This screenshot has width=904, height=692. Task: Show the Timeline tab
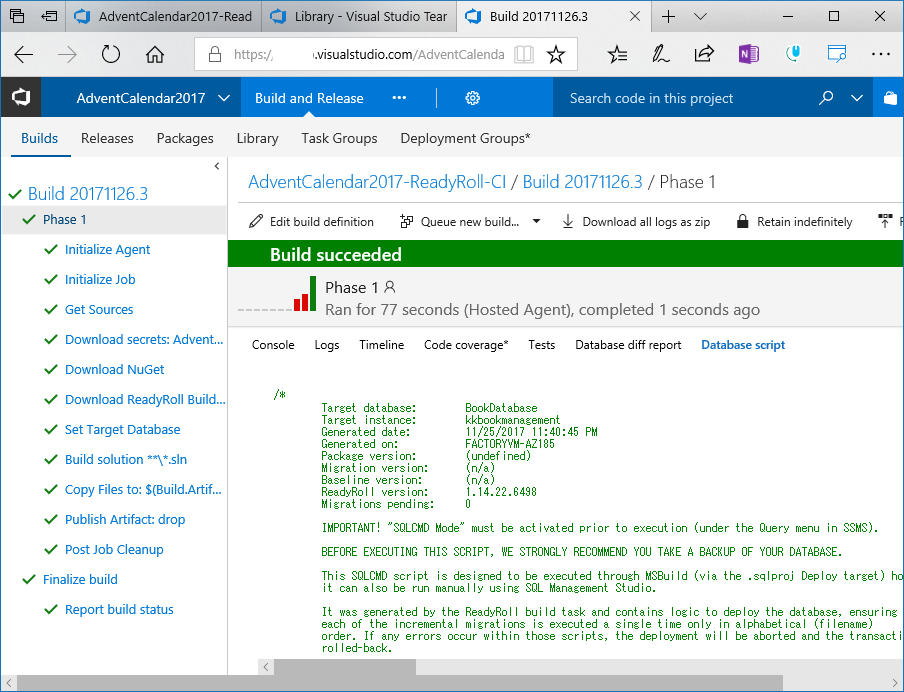(381, 345)
